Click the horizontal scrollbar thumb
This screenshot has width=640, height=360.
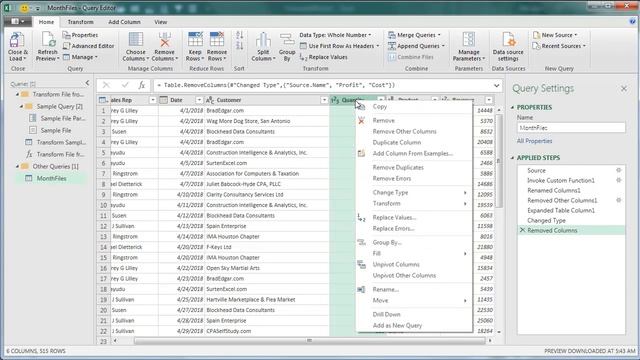[309, 340]
